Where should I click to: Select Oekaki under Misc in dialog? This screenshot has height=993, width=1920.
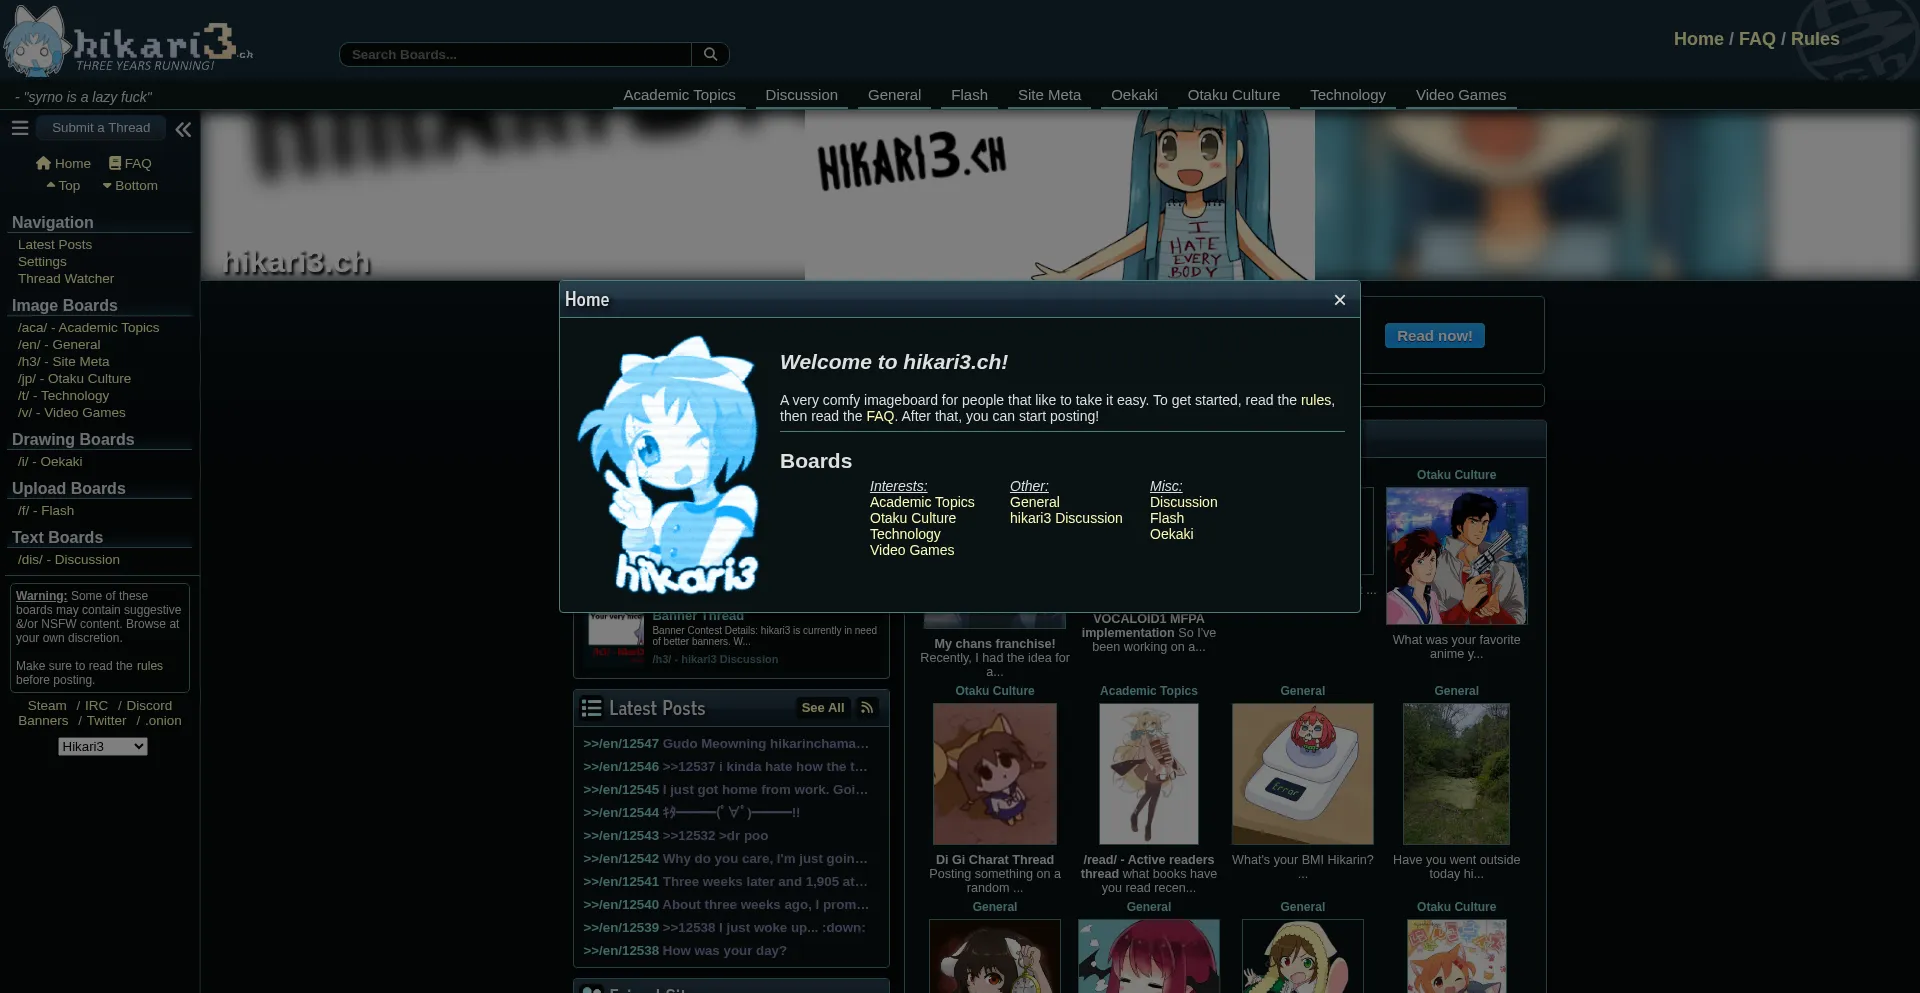coord(1171,534)
